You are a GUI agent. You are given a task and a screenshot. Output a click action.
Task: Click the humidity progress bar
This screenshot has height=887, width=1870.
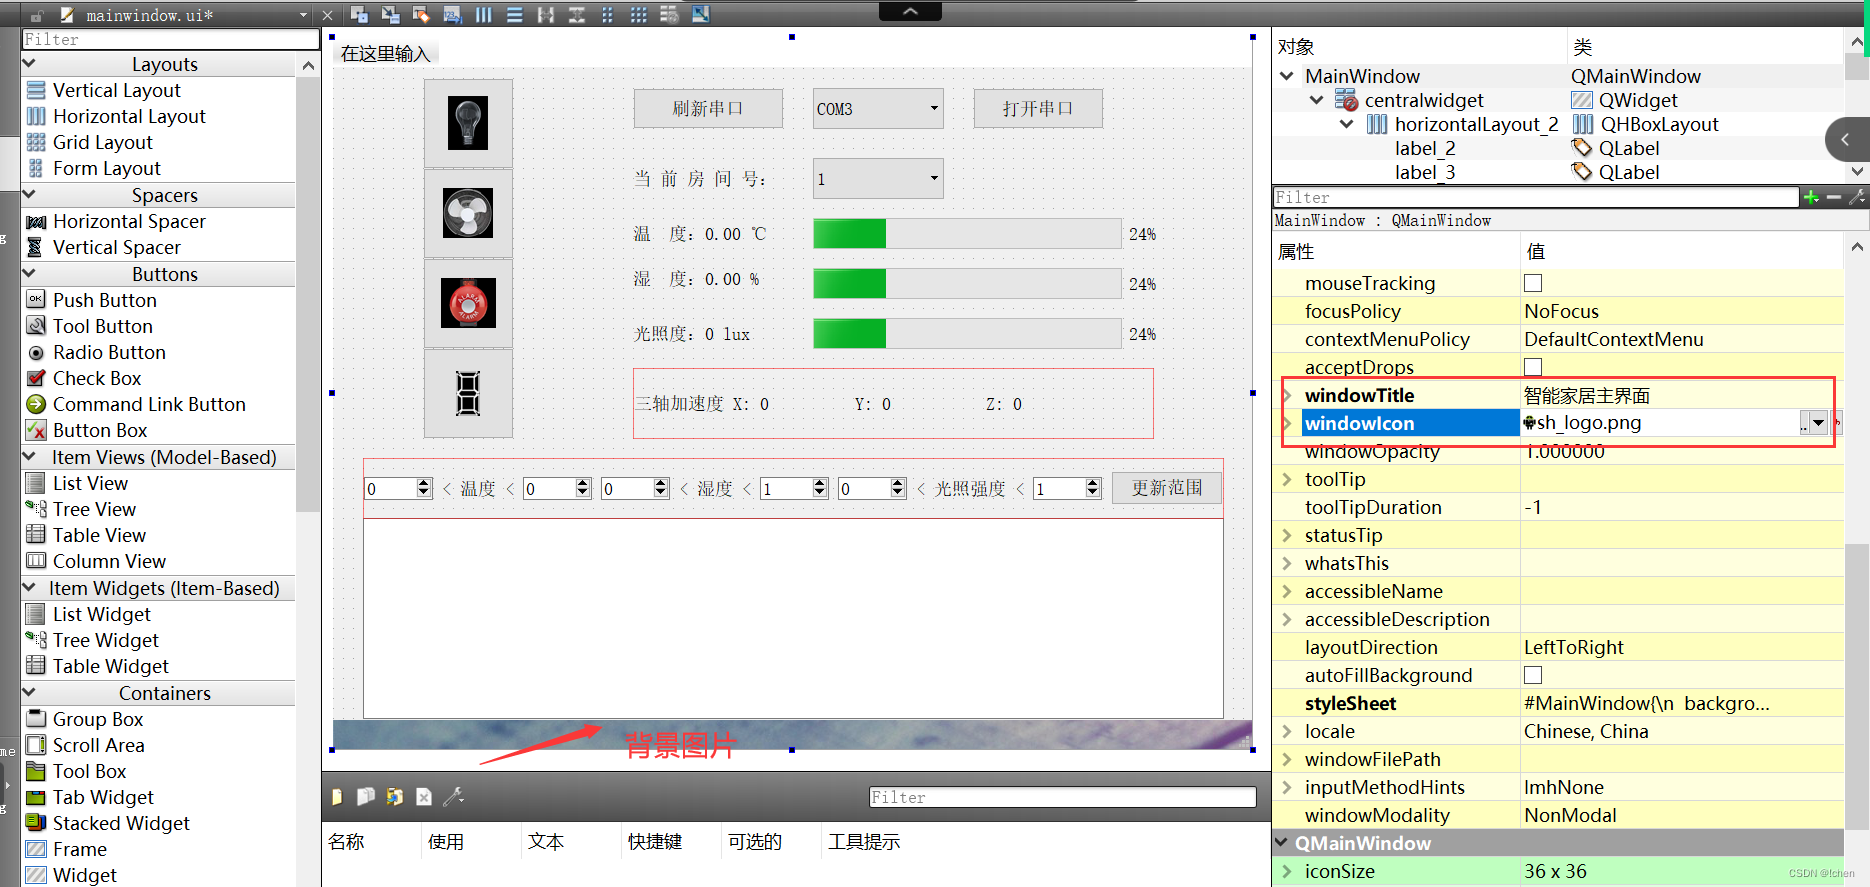[967, 284]
